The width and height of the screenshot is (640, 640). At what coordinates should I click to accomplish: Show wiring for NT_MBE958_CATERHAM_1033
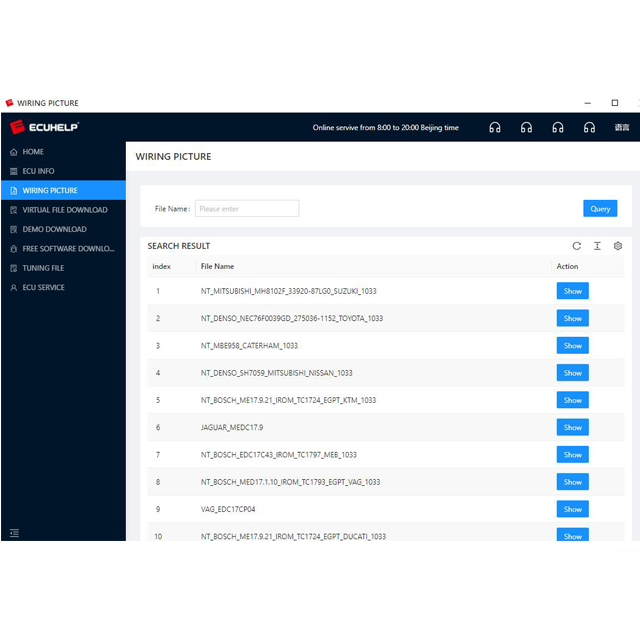(572, 346)
